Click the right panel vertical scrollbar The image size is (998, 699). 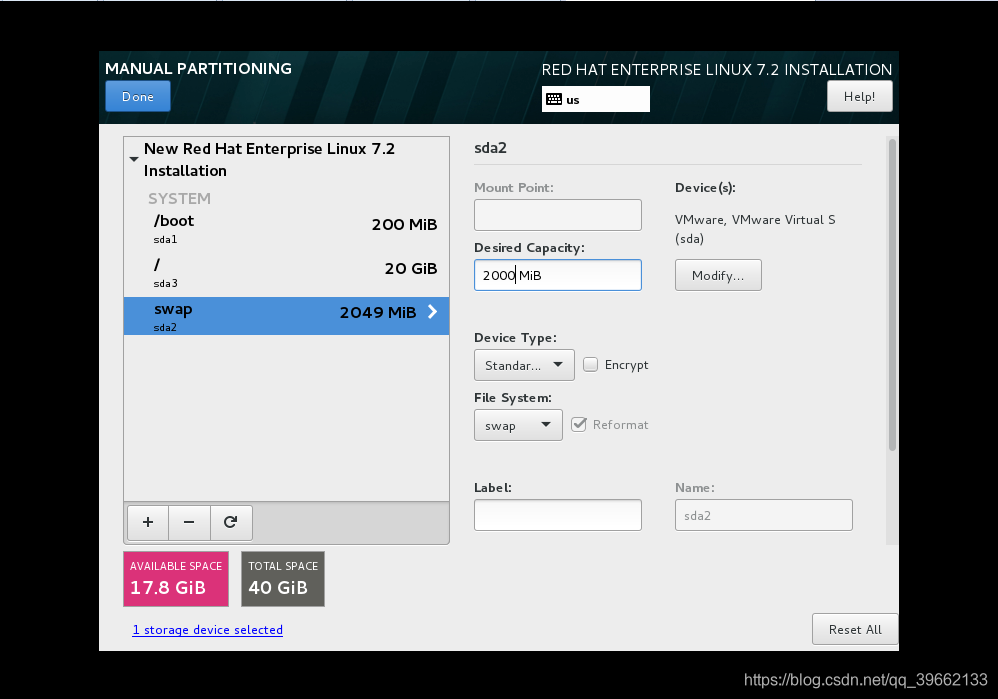coord(892,294)
